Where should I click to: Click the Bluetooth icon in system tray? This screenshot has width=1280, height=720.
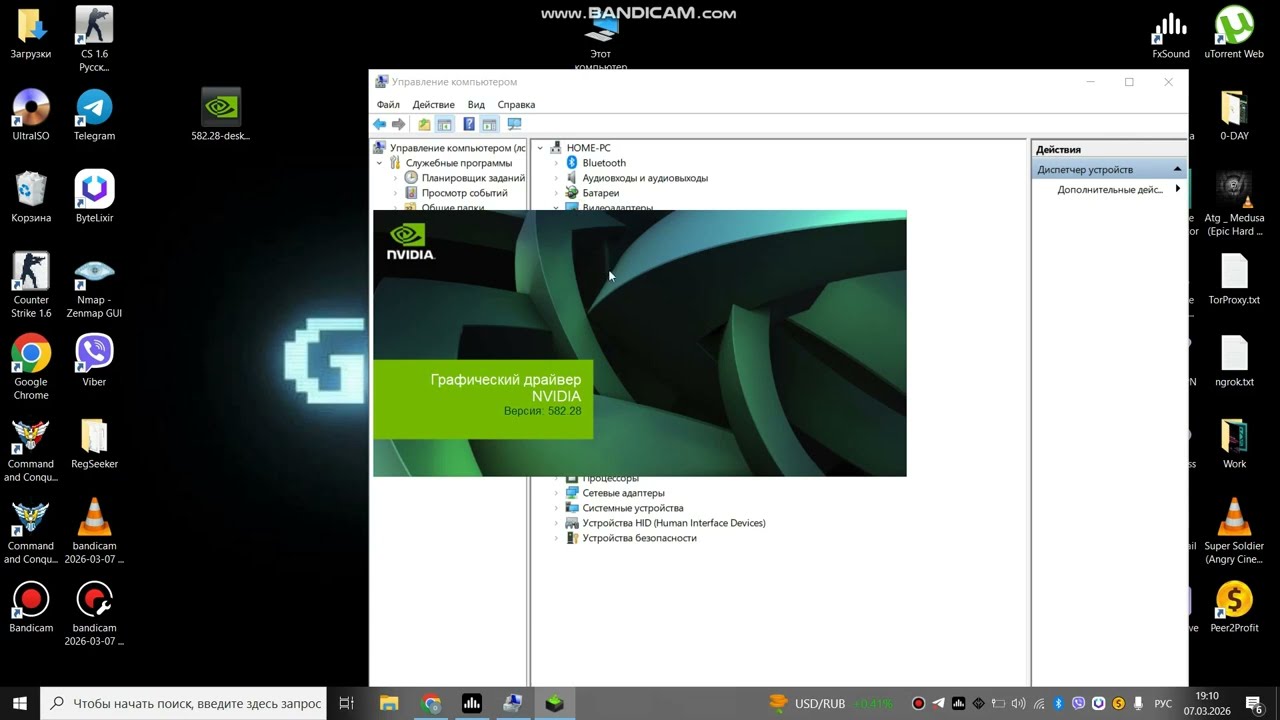(1058, 704)
